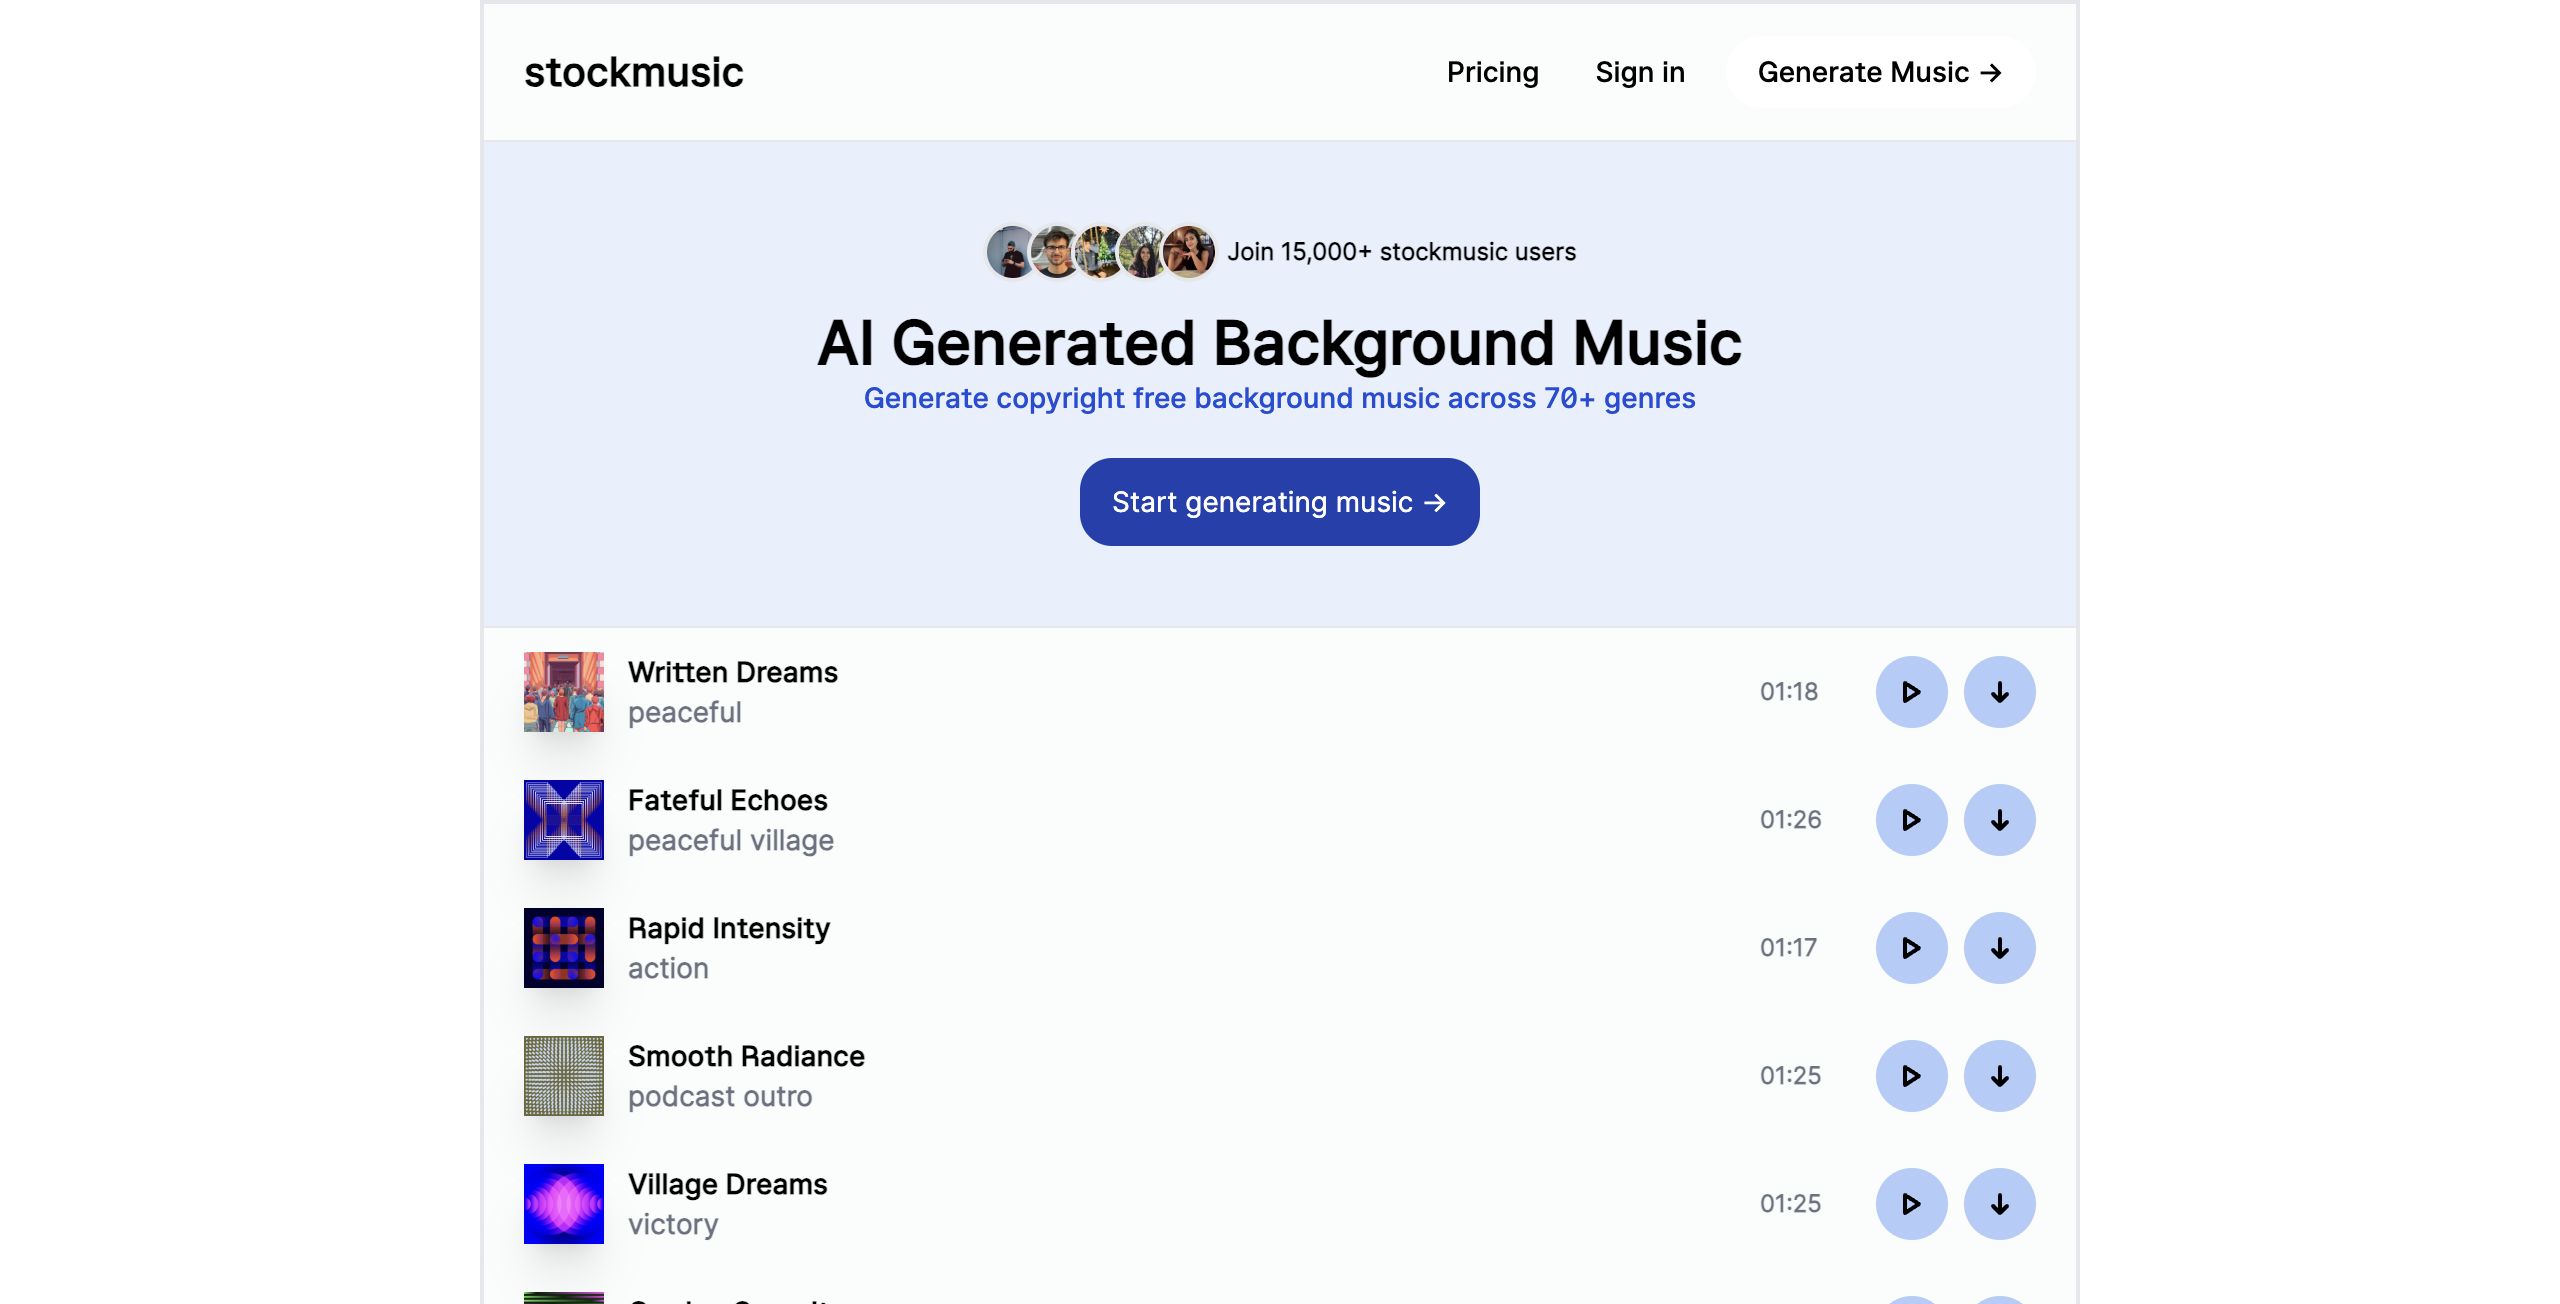Download the Village Dreams track

click(x=1999, y=1204)
